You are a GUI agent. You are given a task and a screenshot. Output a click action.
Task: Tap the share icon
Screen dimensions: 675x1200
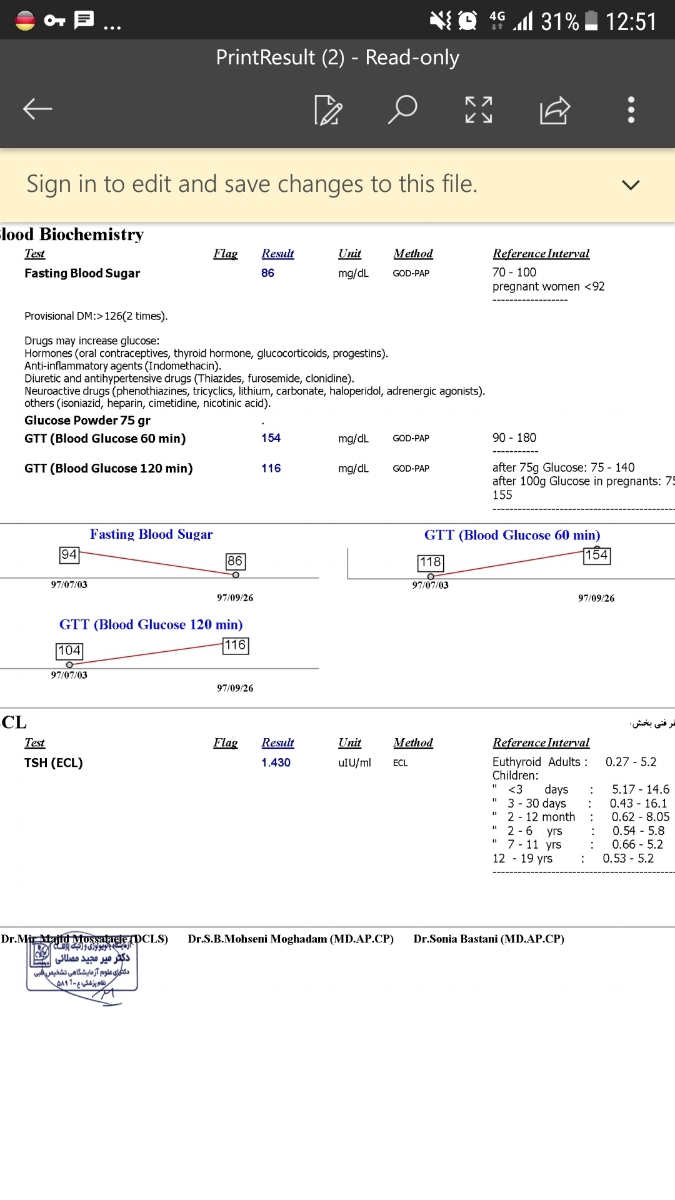(554, 110)
